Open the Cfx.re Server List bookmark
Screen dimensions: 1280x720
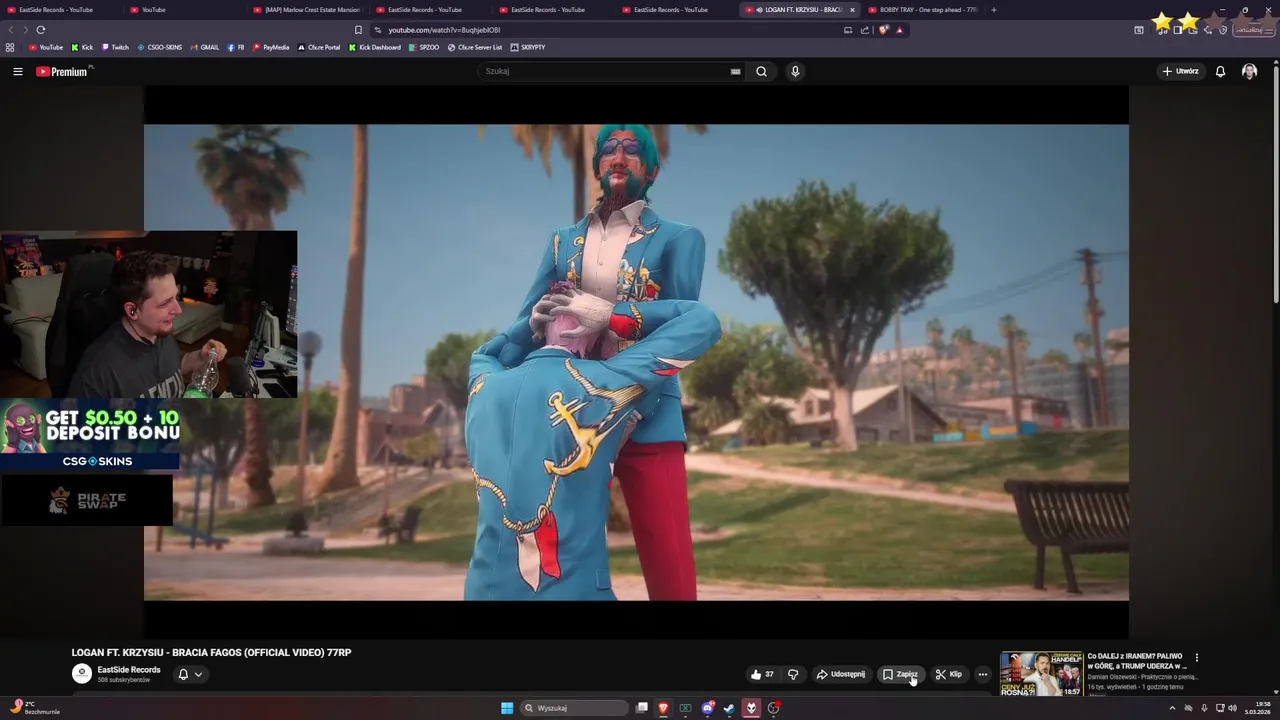pyautogui.click(x=475, y=47)
